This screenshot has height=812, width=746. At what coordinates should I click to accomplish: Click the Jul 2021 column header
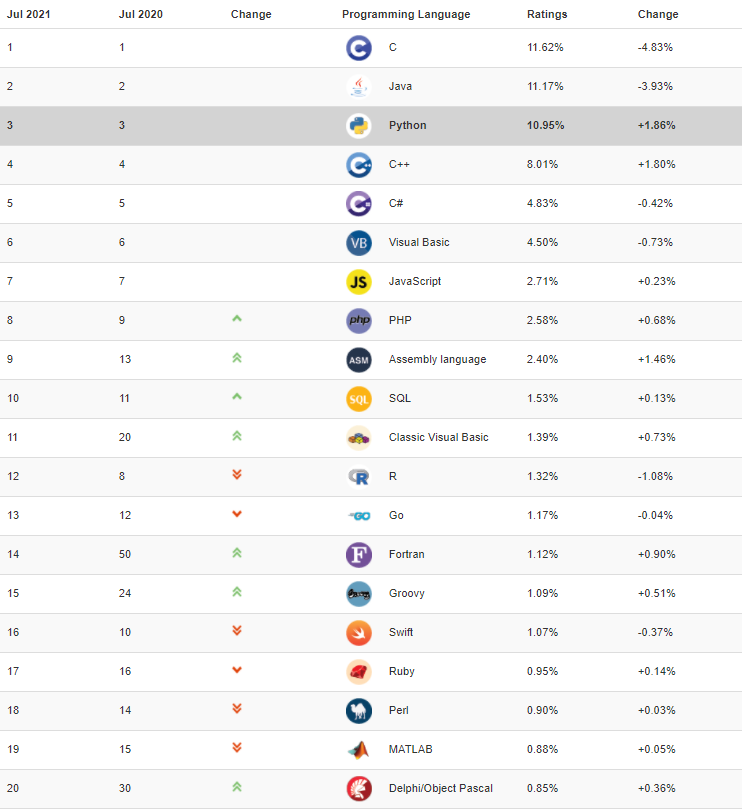click(28, 15)
